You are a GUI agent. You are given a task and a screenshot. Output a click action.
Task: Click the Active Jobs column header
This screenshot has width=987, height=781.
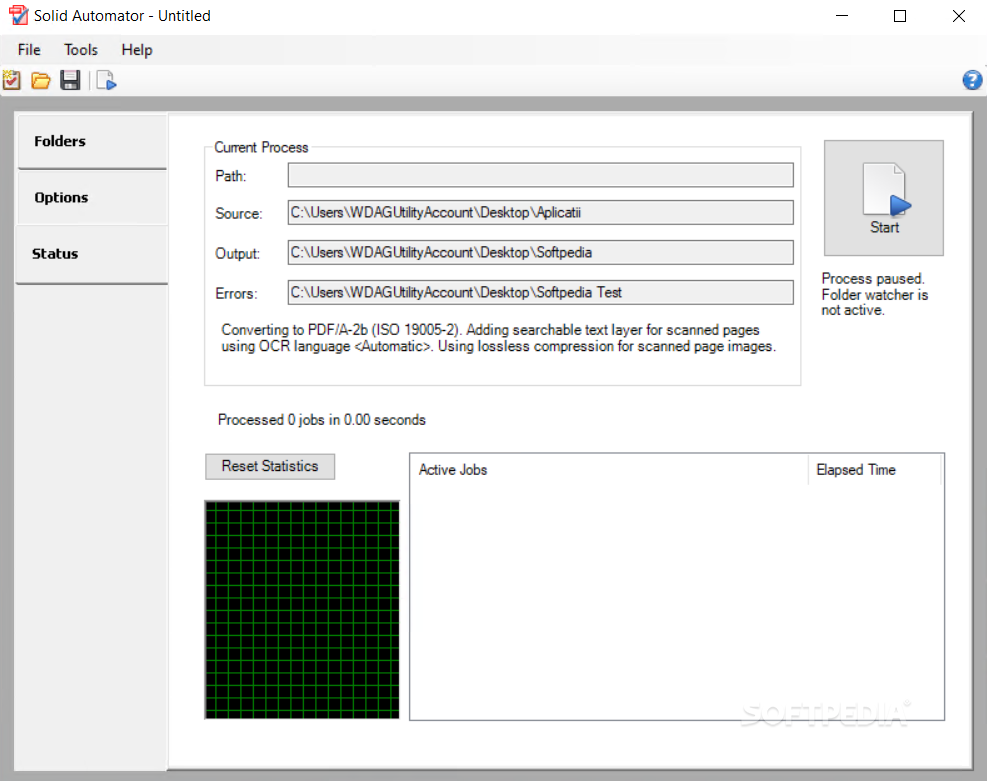click(x=609, y=470)
